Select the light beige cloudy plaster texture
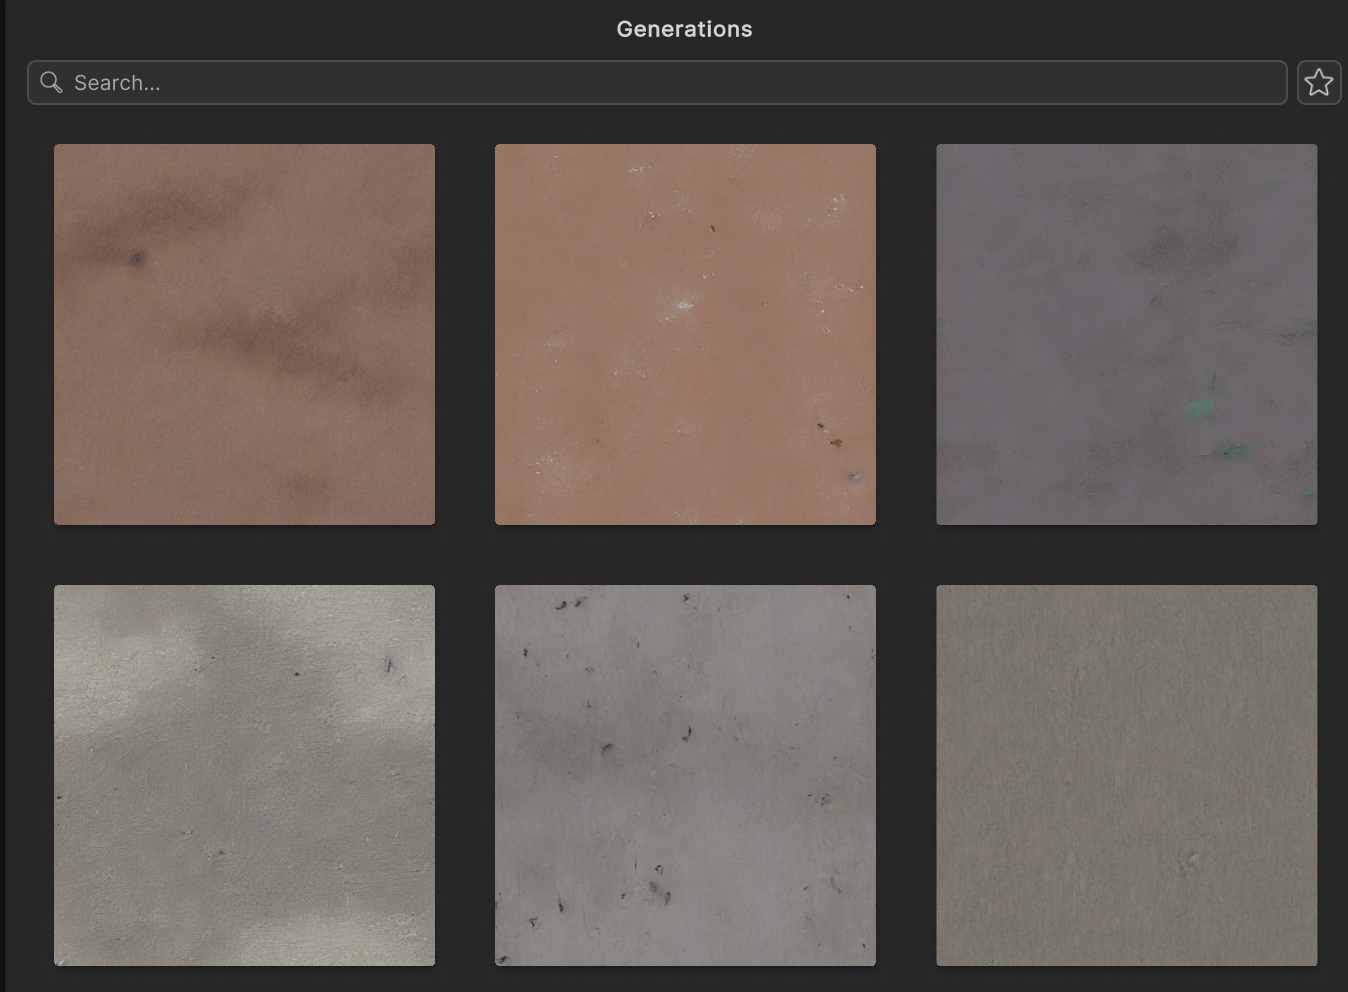 (244, 775)
